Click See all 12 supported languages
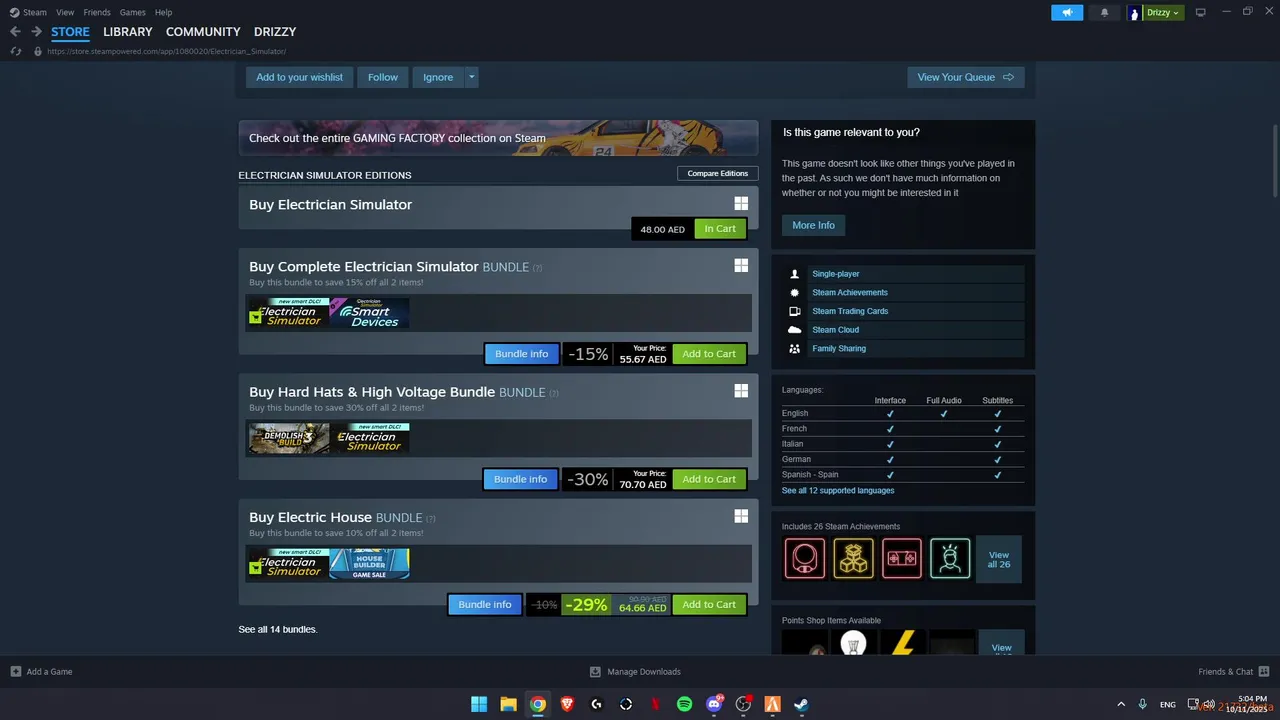This screenshot has height=720, width=1280. point(838,491)
